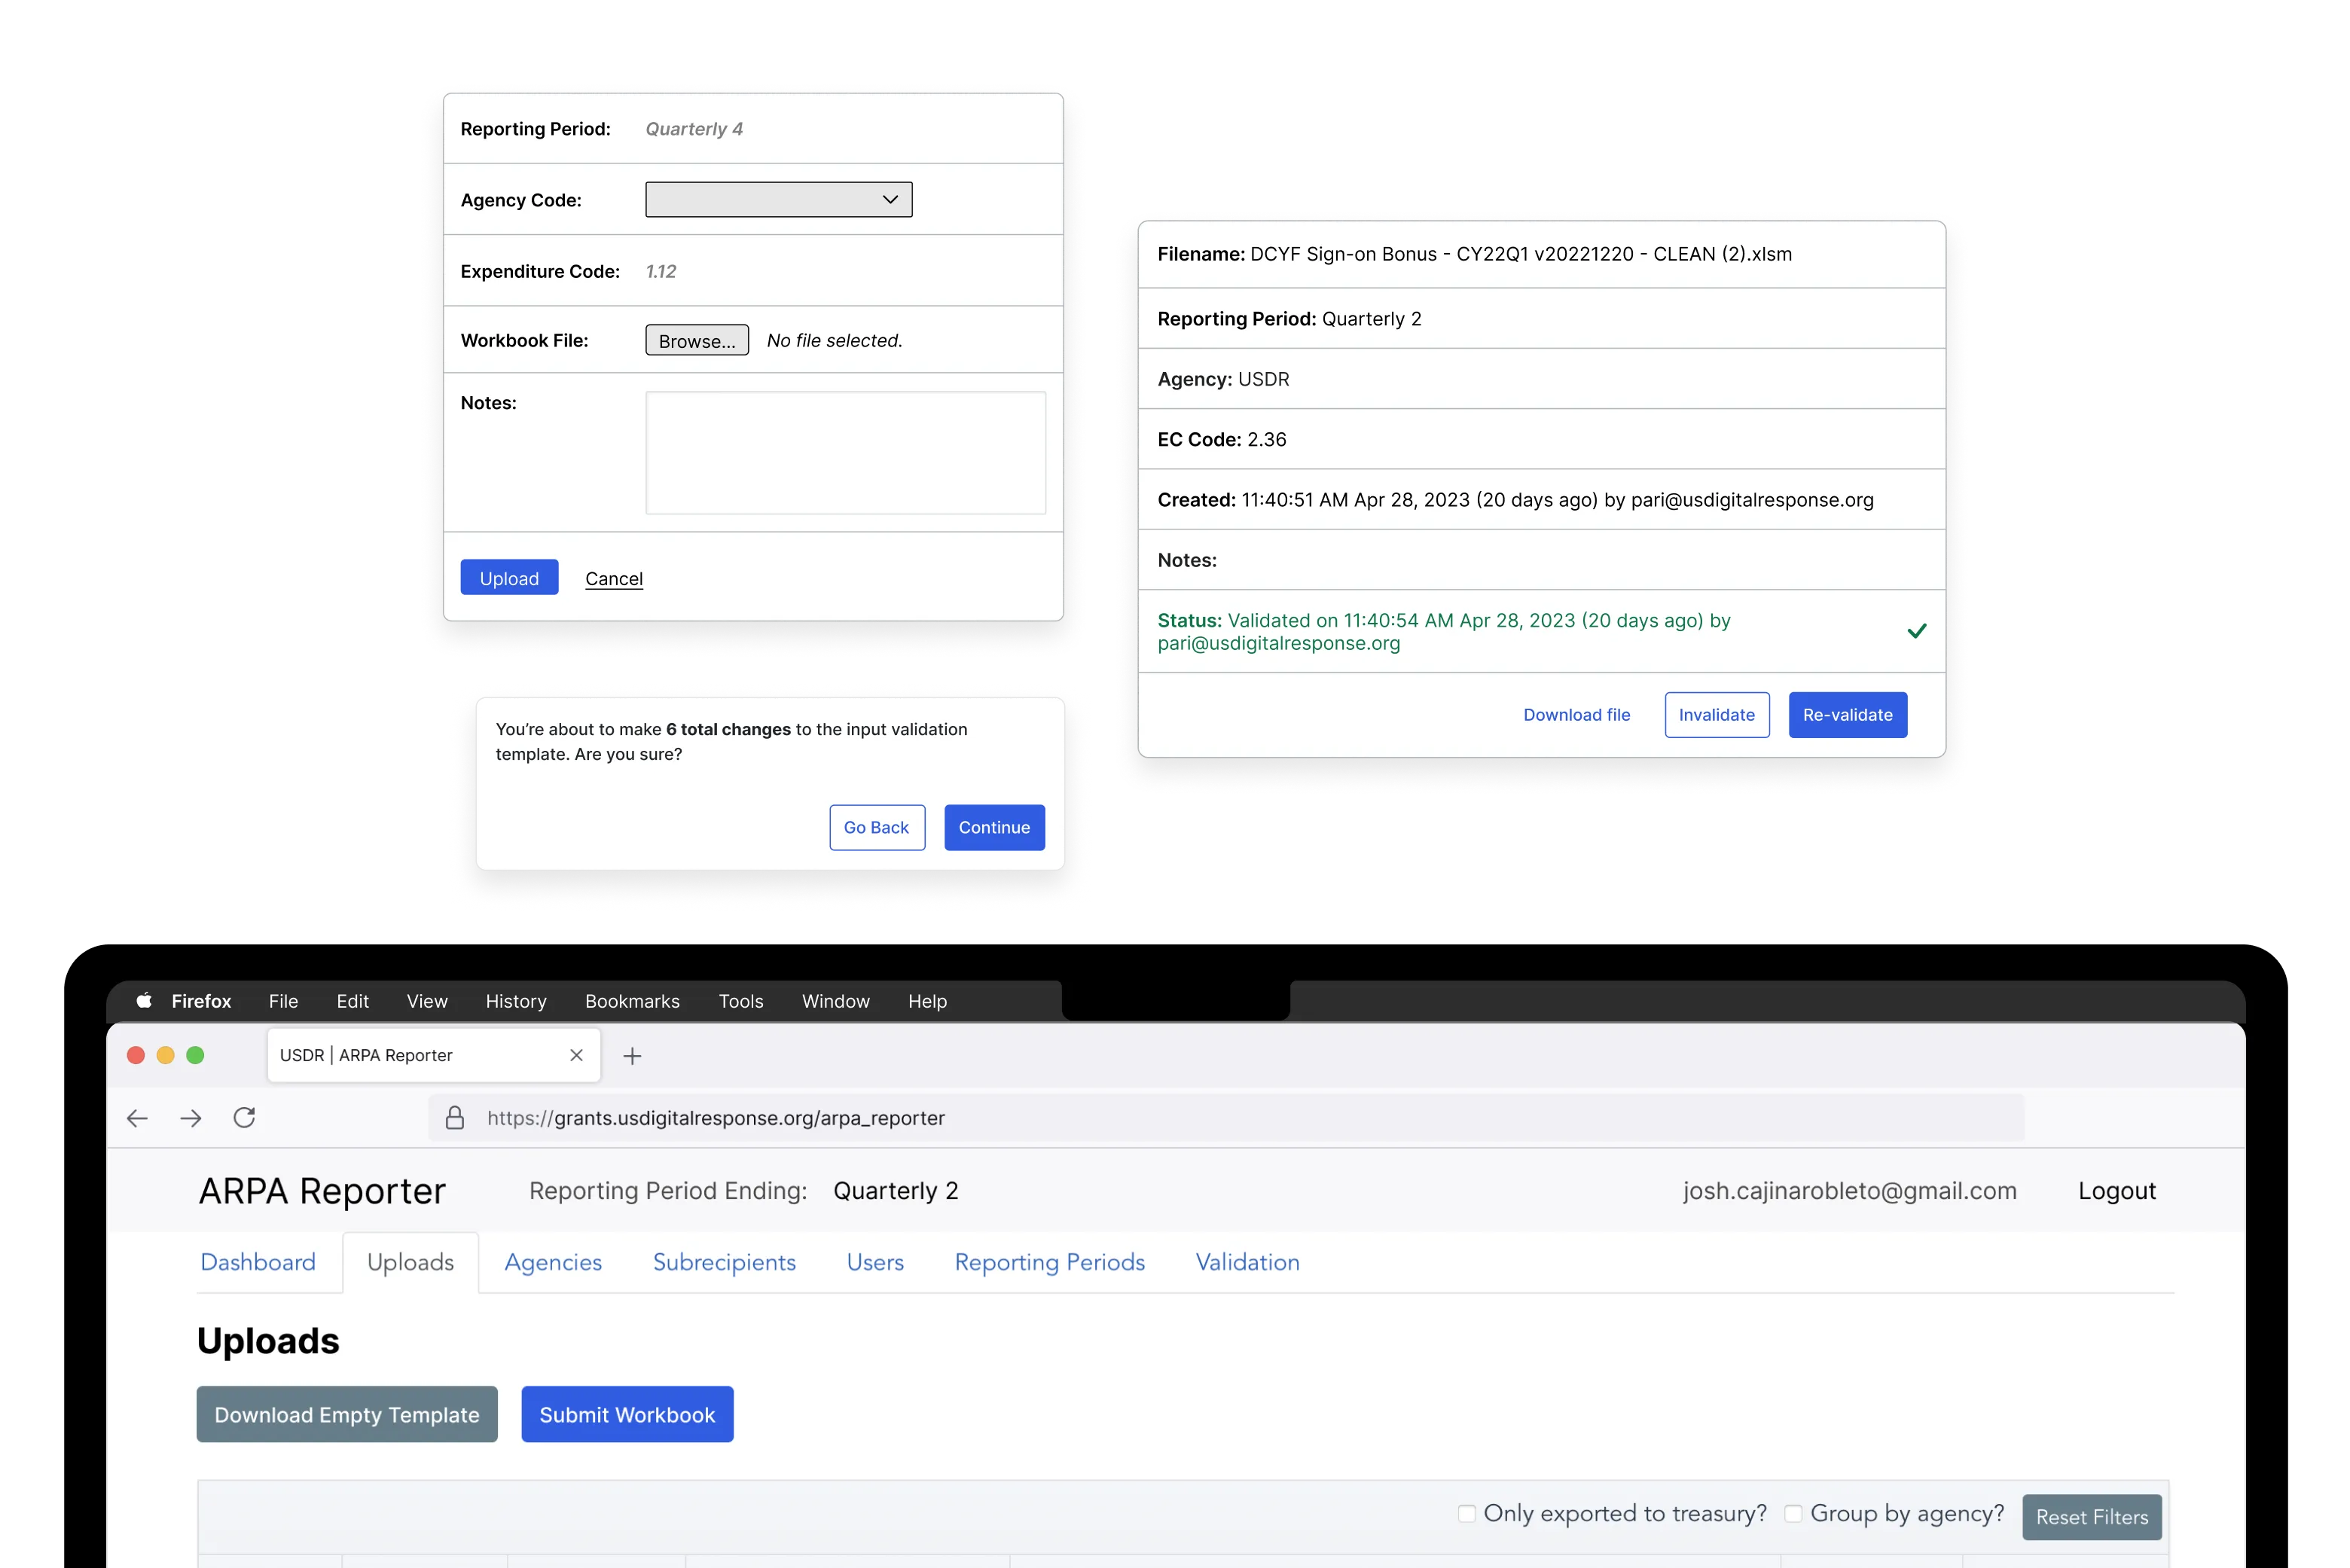Open the Subrecipients tab
This screenshot has width=2350, height=1568.
(725, 1262)
